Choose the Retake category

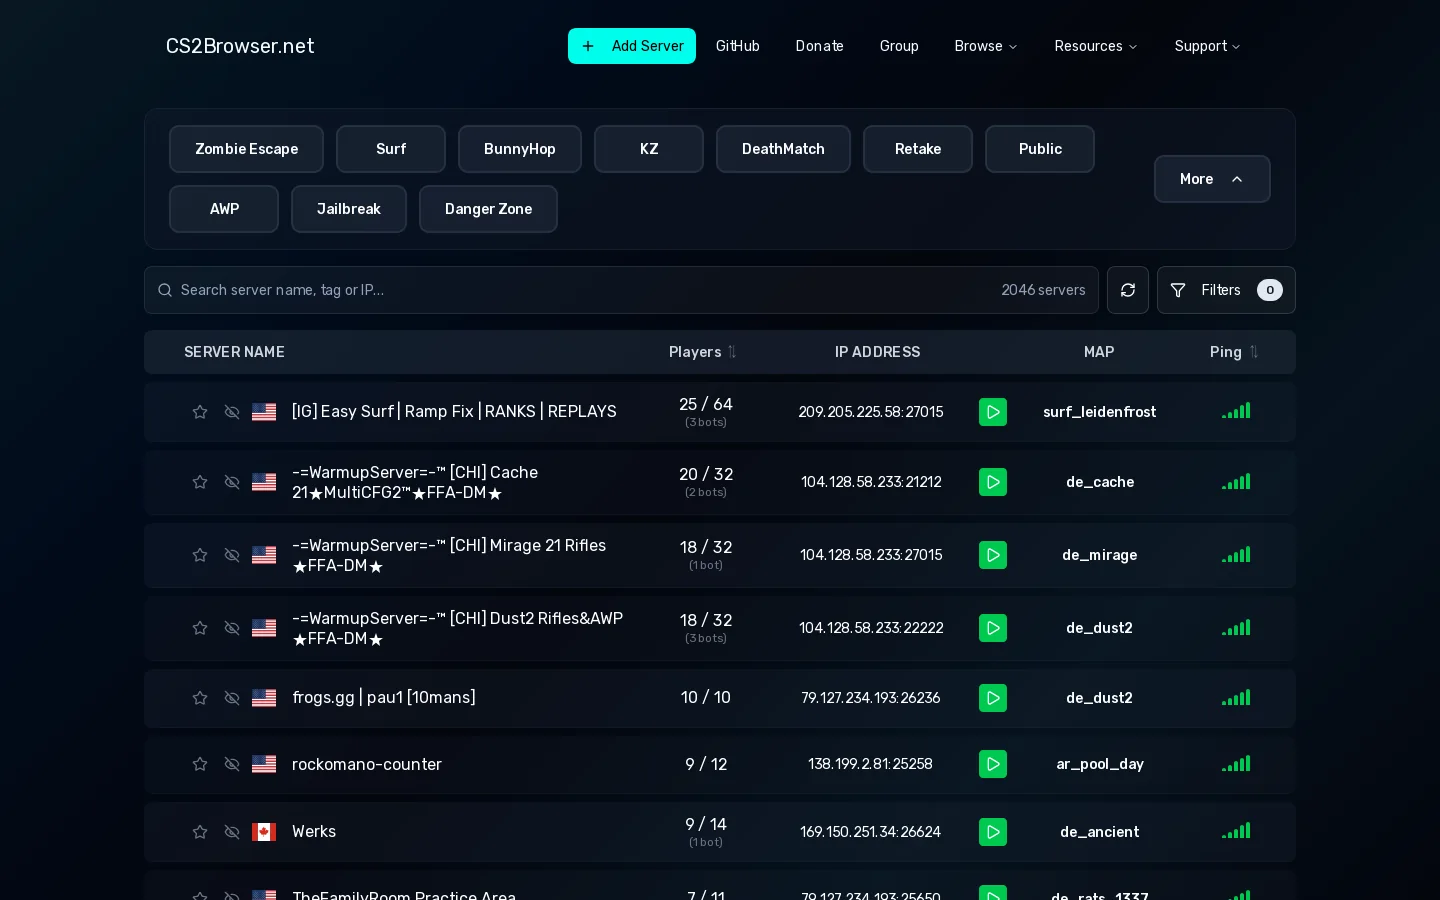(x=918, y=149)
